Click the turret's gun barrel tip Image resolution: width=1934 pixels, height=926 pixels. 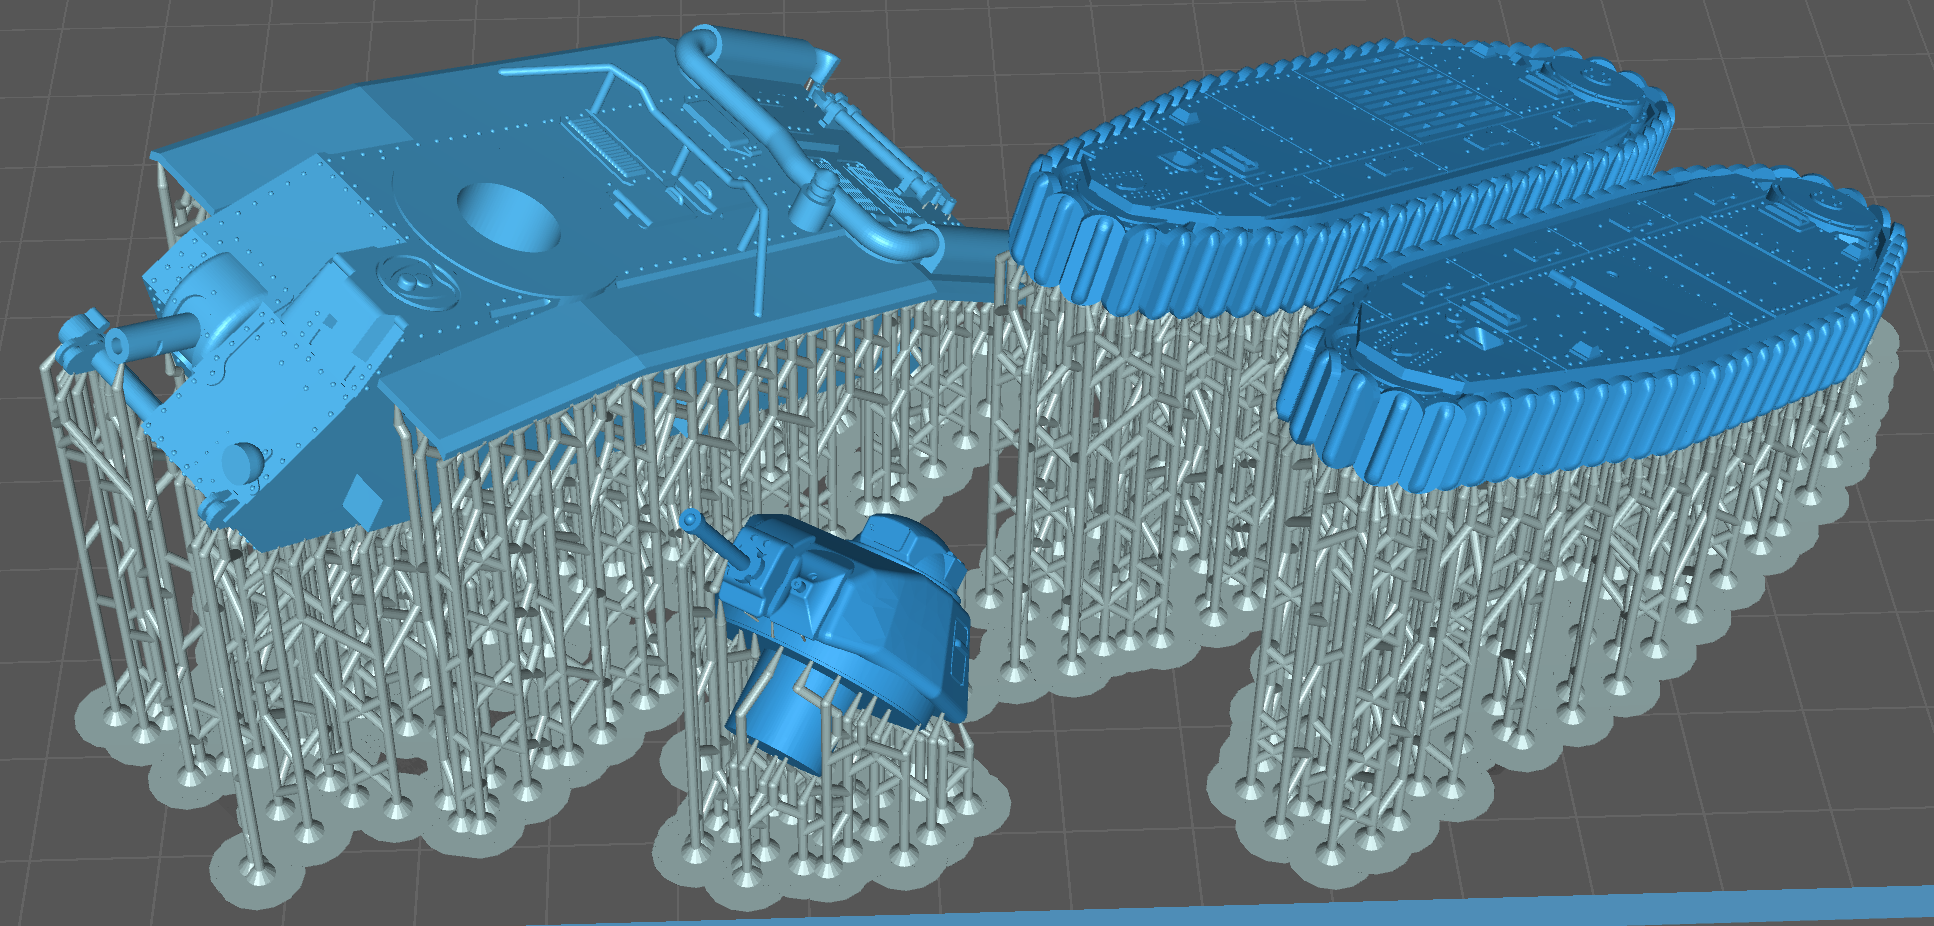pos(689,520)
